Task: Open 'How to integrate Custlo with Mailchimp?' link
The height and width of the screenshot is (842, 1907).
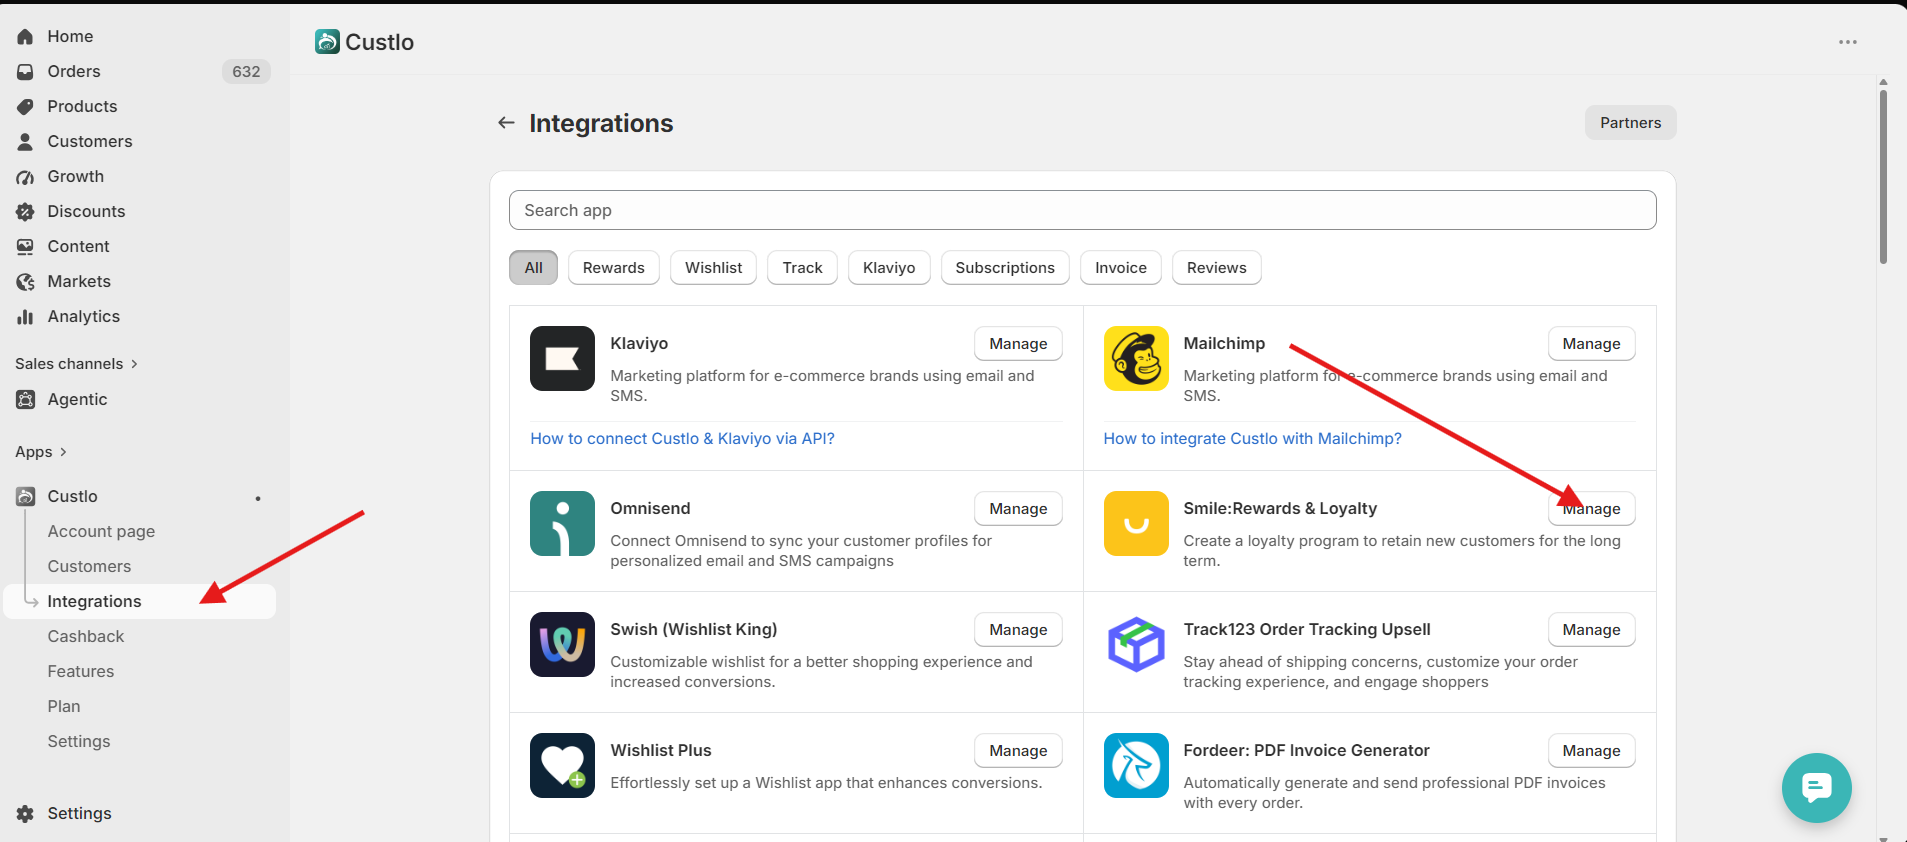Action: tap(1252, 439)
